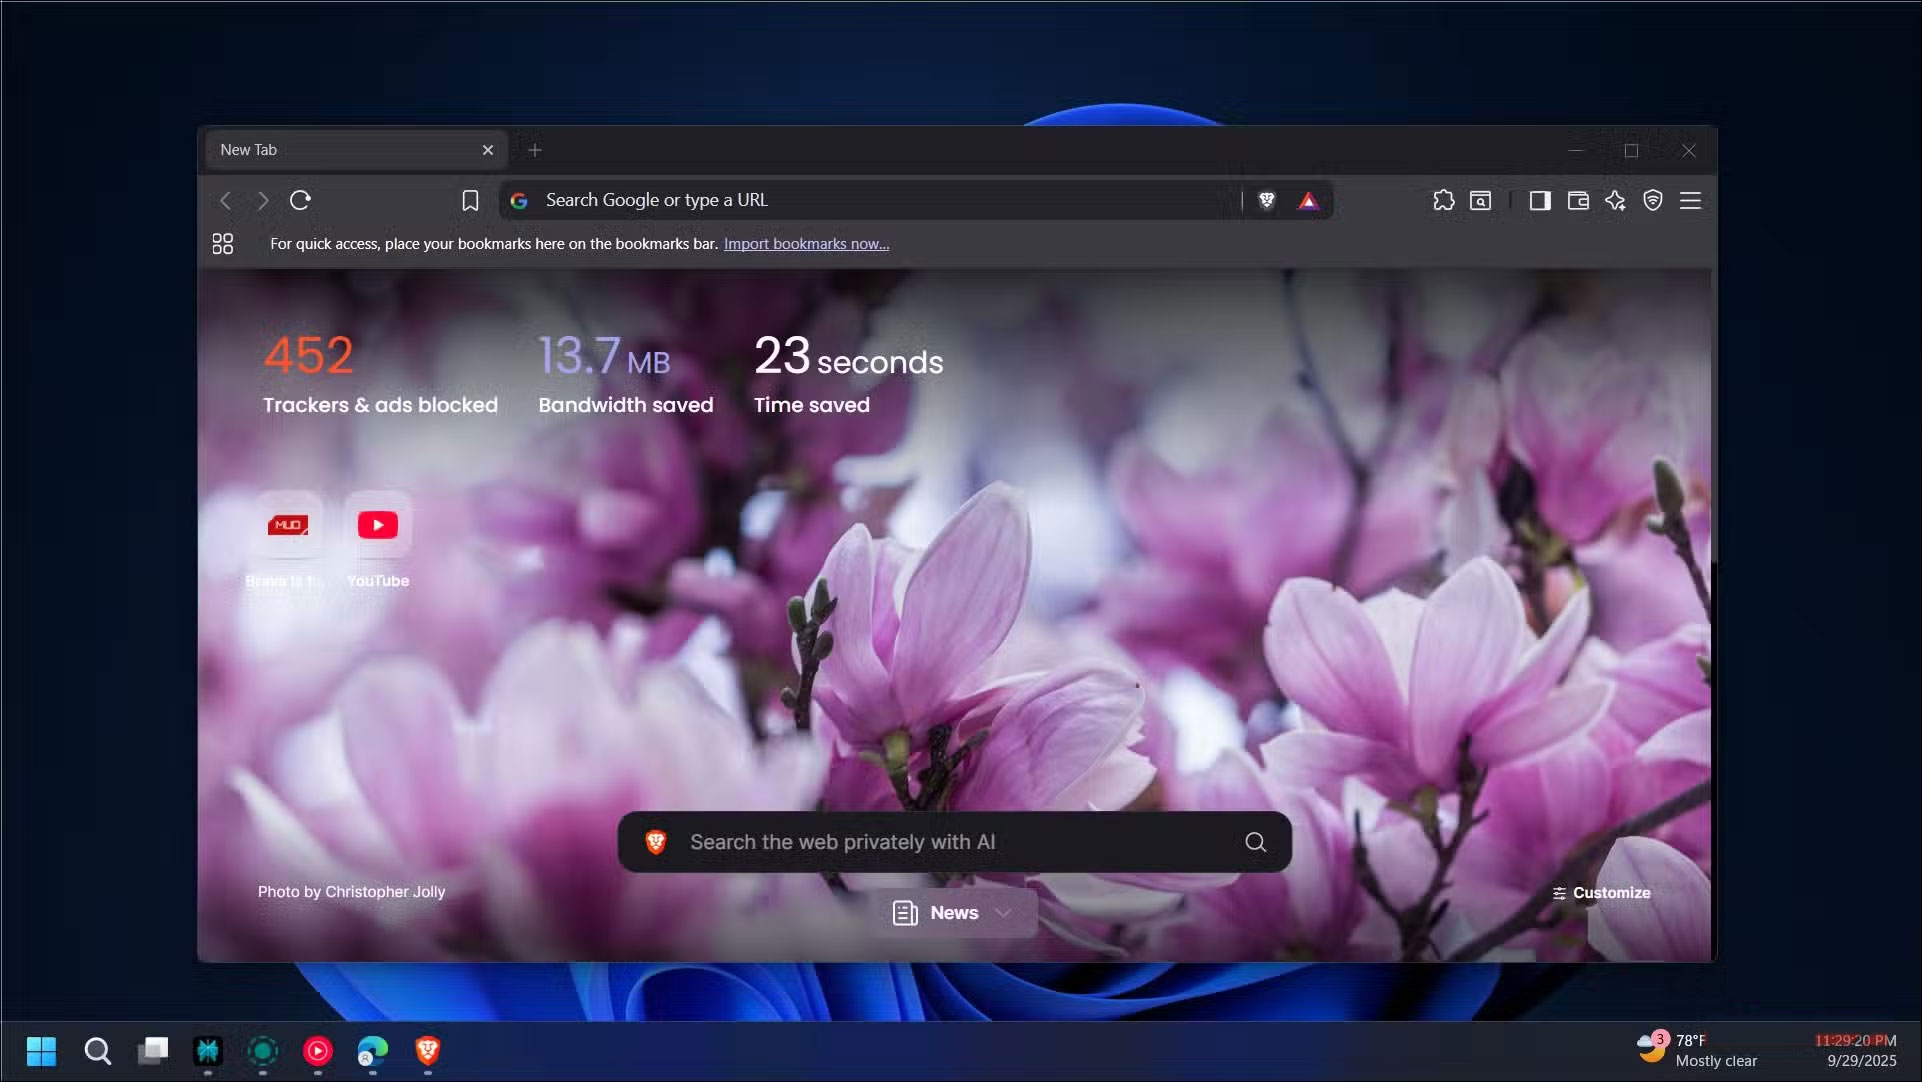Open the Extensions puzzle icon
The width and height of the screenshot is (1922, 1082).
[1443, 200]
